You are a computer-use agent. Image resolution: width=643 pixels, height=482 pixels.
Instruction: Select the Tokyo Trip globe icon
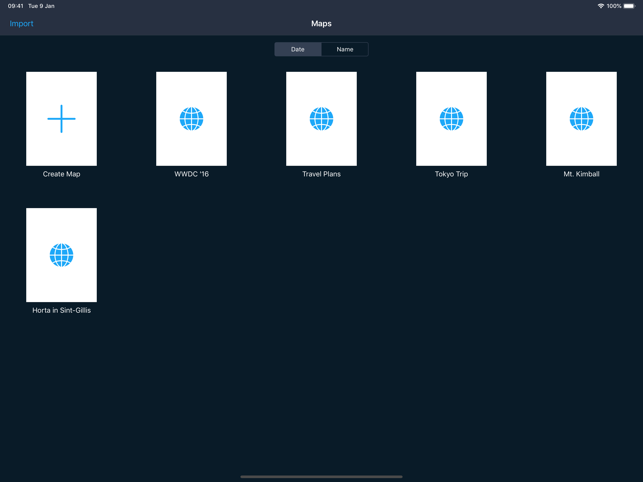(x=451, y=119)
